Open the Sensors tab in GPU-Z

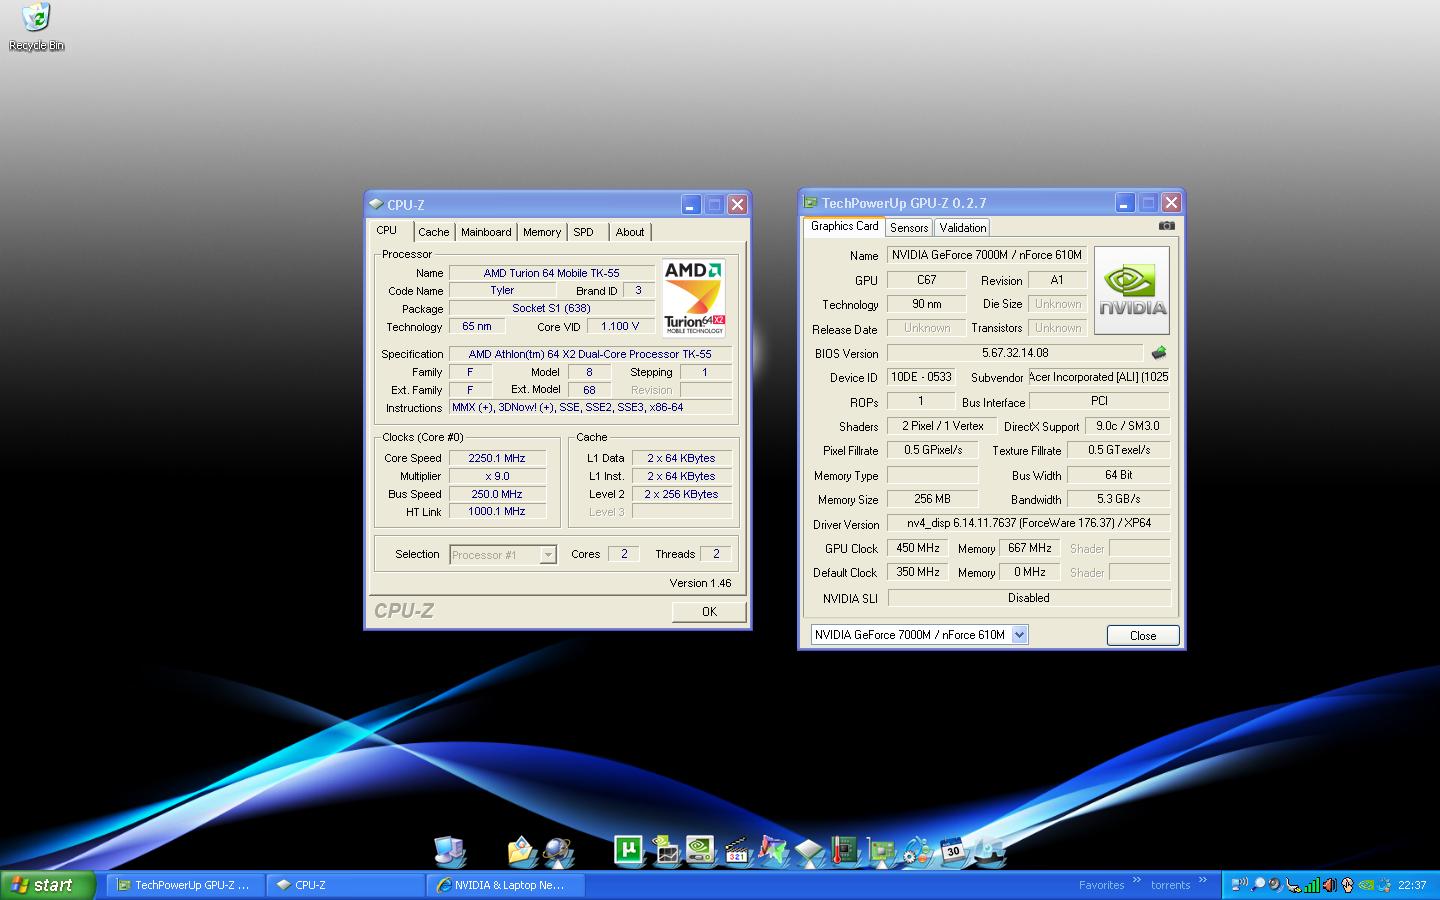pyautogui.click(x=909, y=228)
